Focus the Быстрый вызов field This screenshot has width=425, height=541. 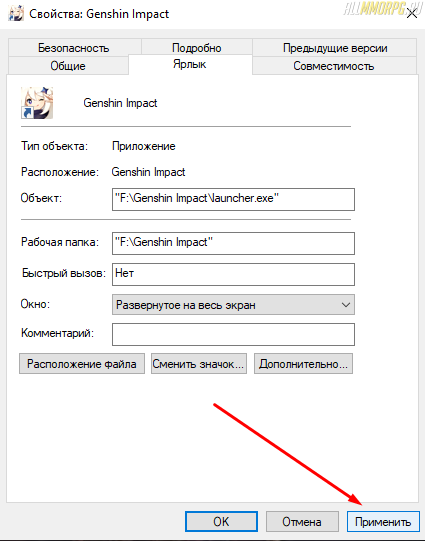[x=233, y=274]
